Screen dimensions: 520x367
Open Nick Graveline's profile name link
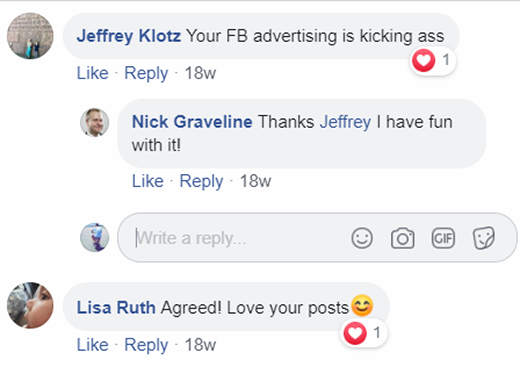[192, 122]
